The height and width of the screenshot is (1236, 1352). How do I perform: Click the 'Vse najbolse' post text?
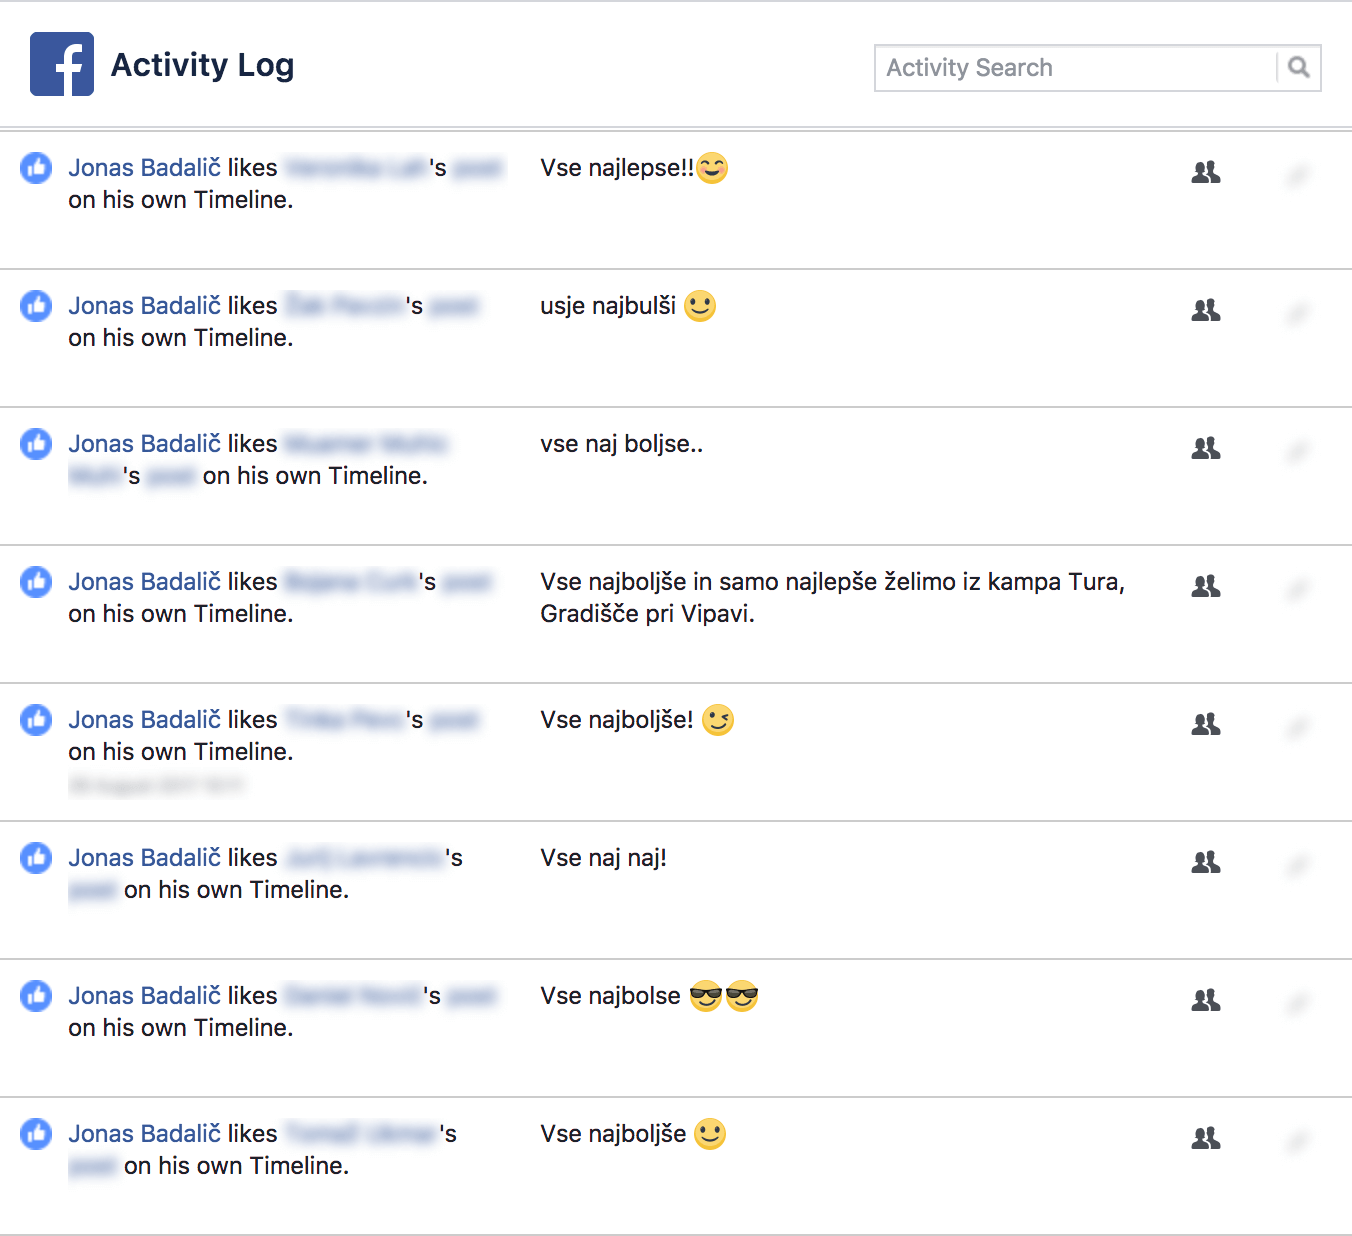tap(610, 996)
